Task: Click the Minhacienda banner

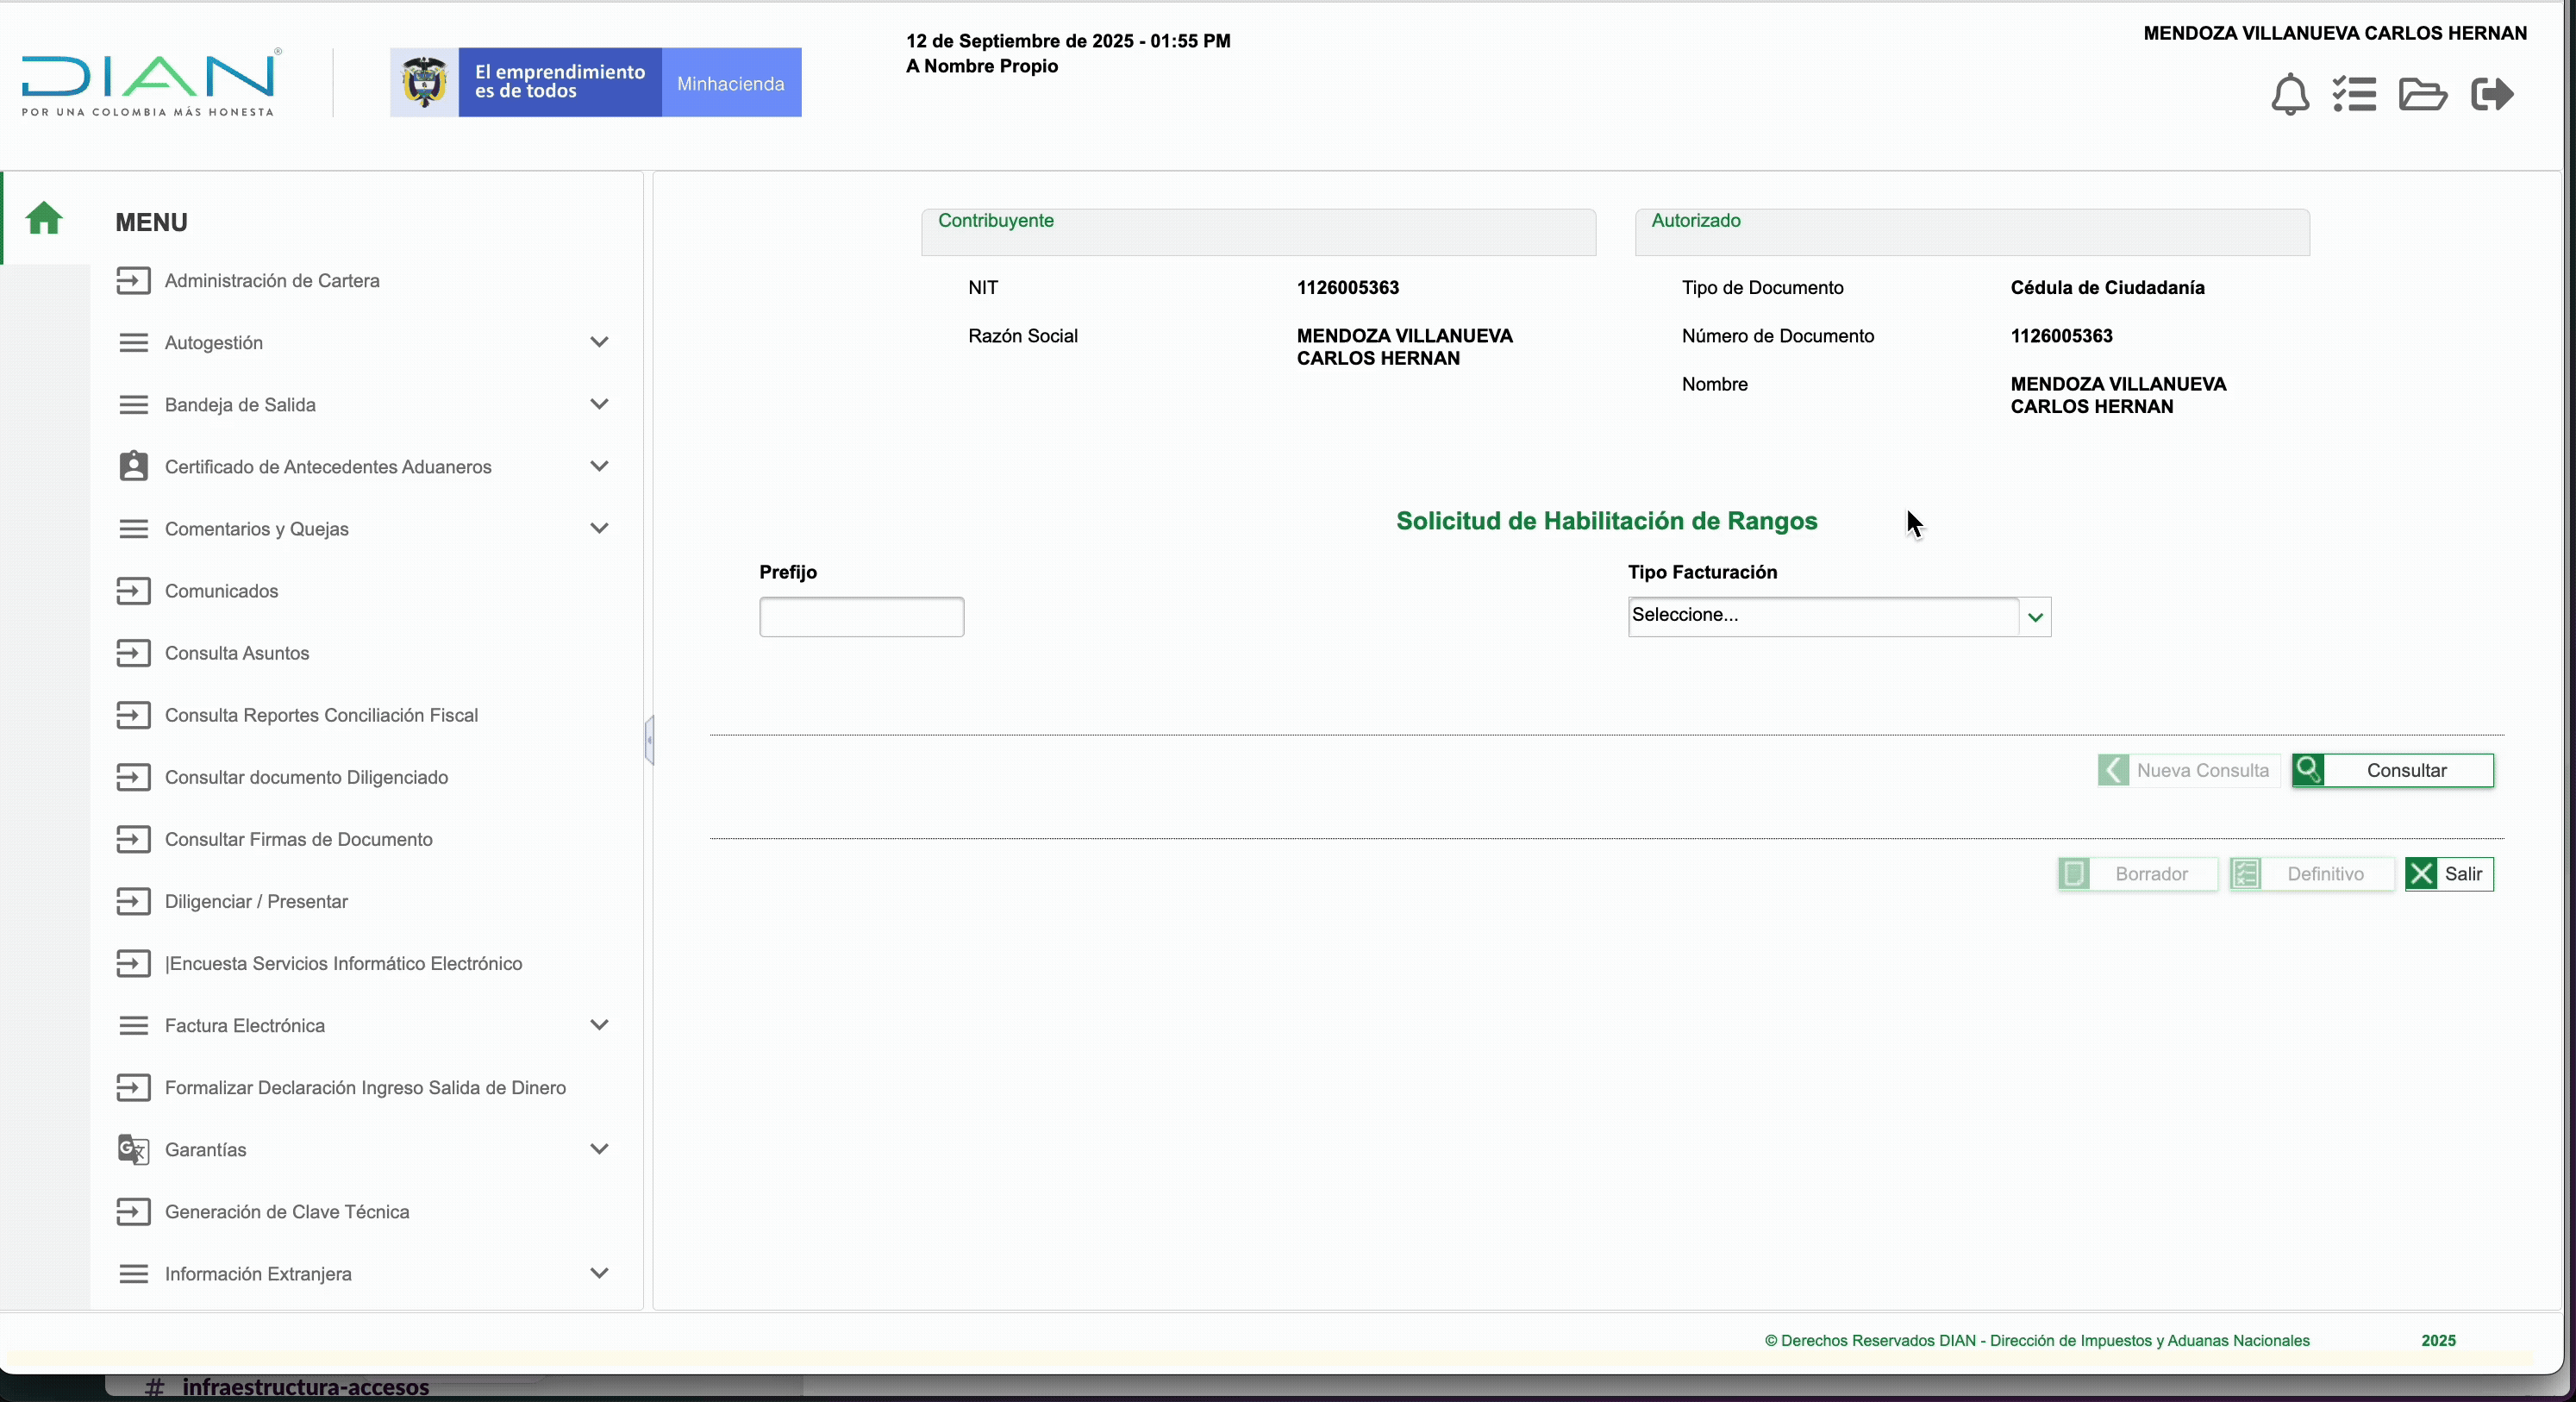Action: [x=731, y=83]
